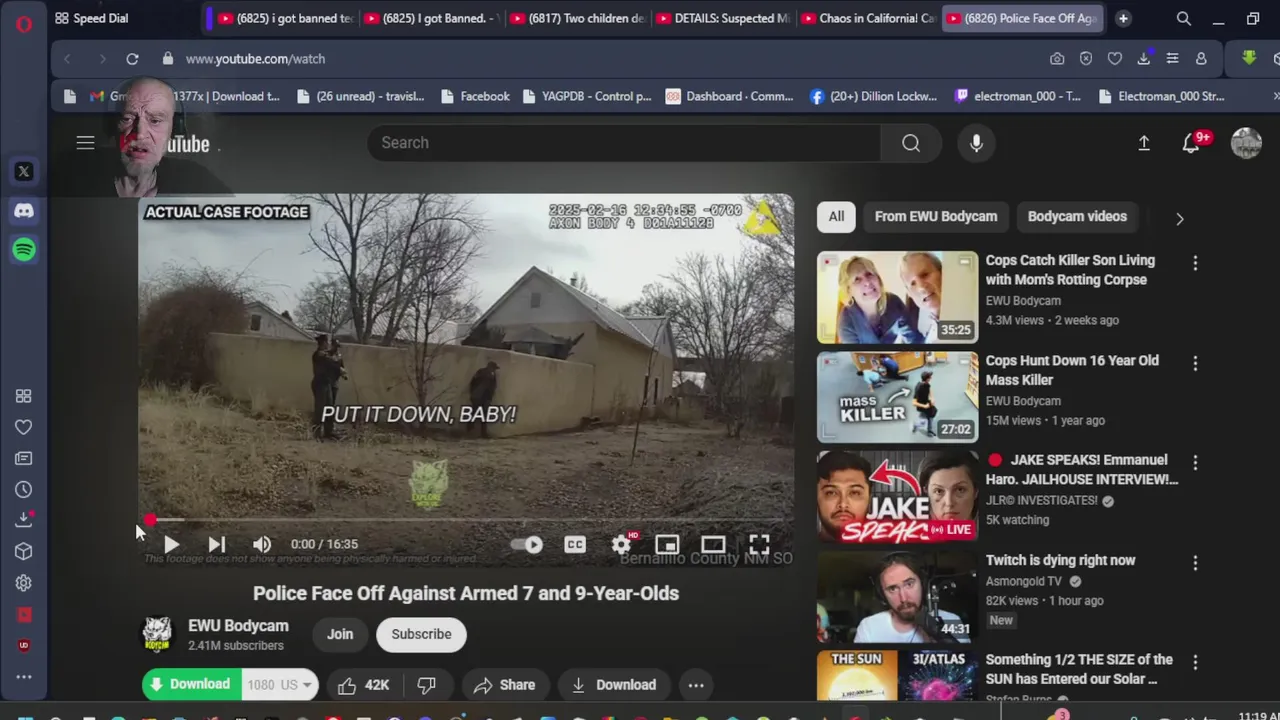Play the video
1280x720 pixels.
[171, 545]
